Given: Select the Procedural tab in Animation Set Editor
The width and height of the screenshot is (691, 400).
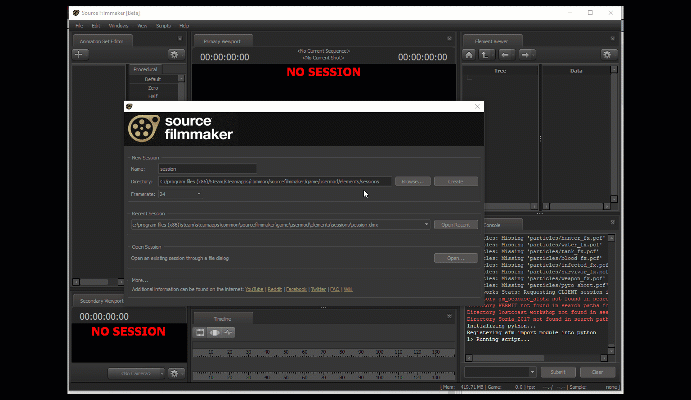Looking at the screenshot, I should pyautogui.click(x=145, y=69).
